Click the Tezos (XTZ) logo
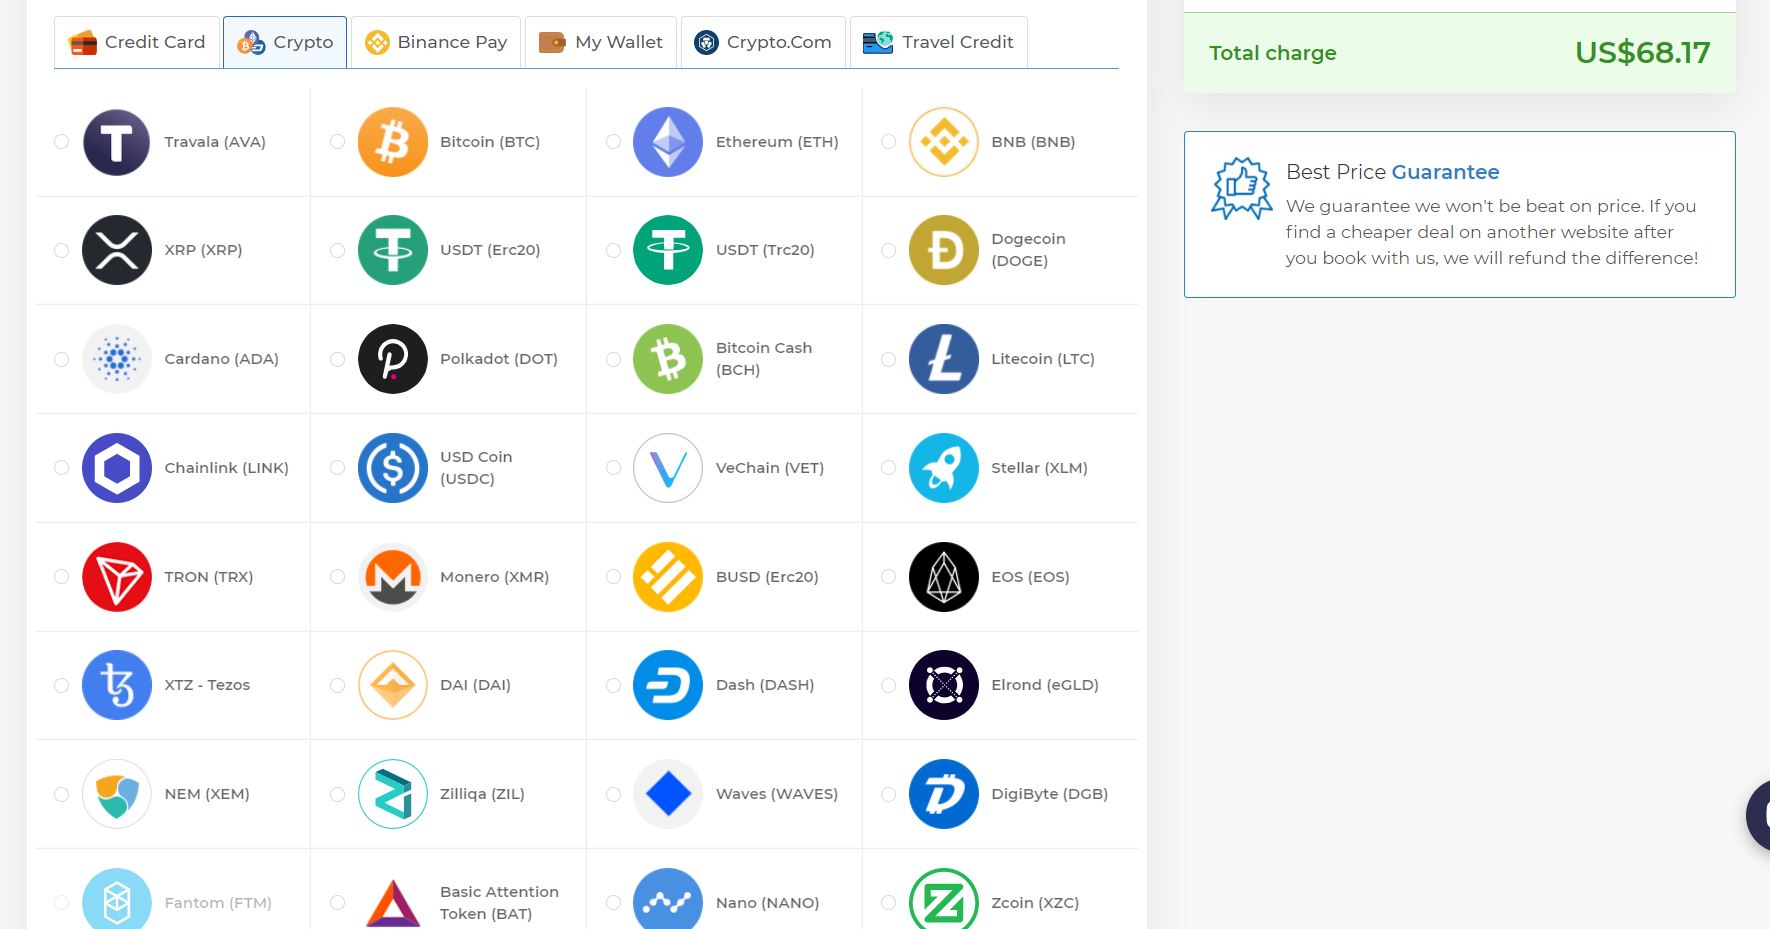1770x929 pixels. coord(117,685)
